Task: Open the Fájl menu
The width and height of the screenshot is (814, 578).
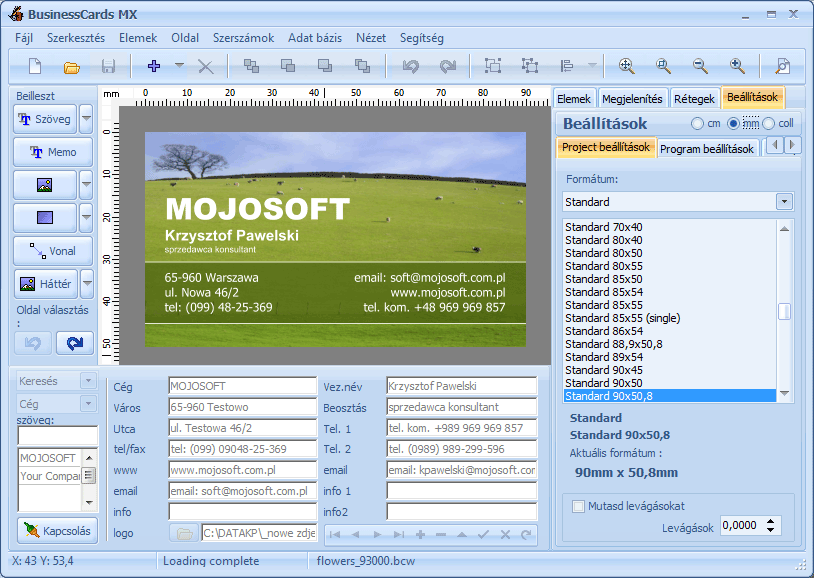Action: [24, 38]
